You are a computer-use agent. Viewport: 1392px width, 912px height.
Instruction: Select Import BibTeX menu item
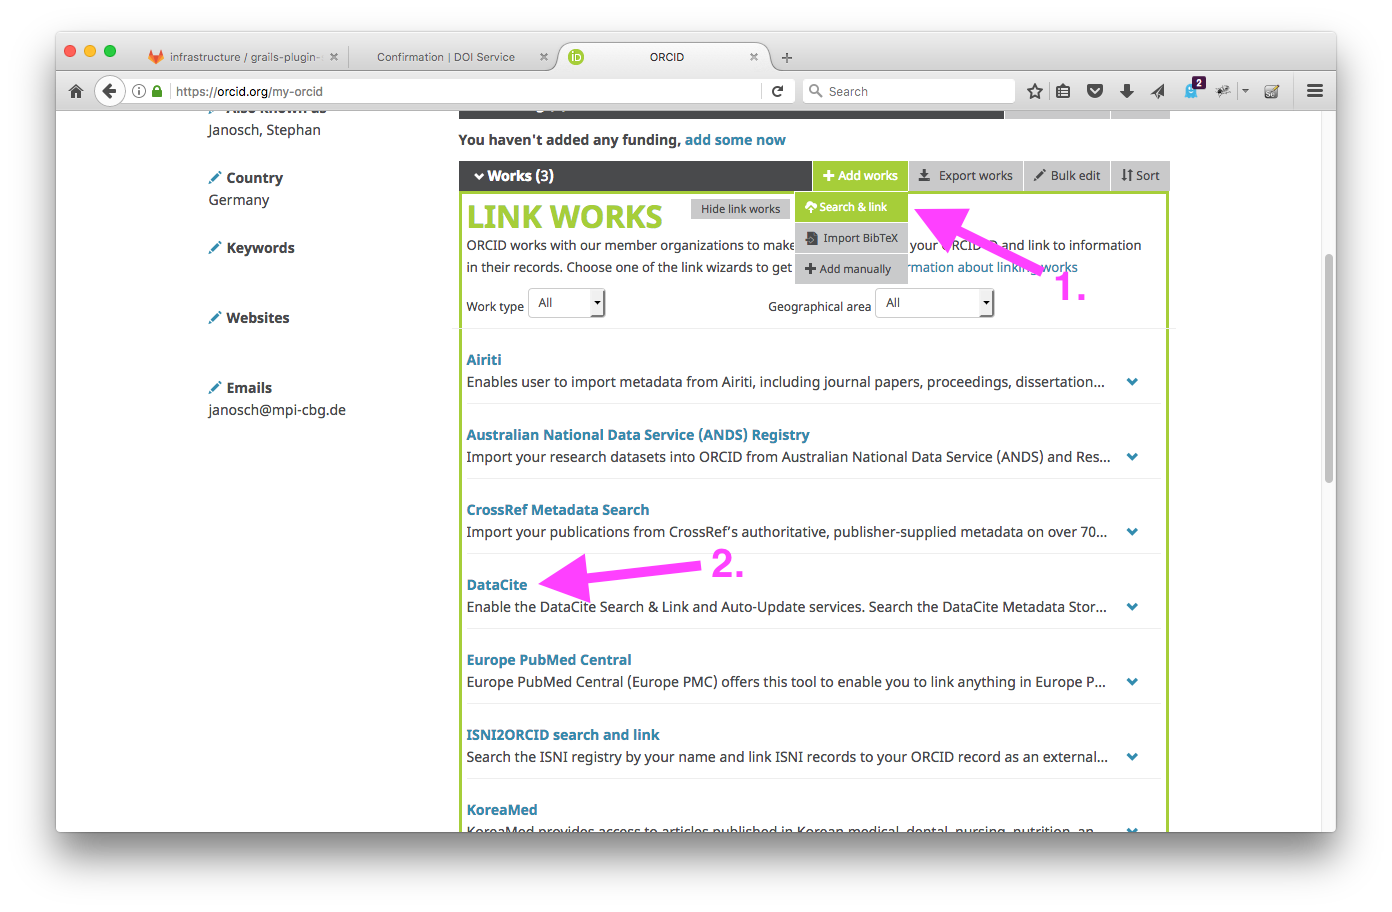(851, 238)
